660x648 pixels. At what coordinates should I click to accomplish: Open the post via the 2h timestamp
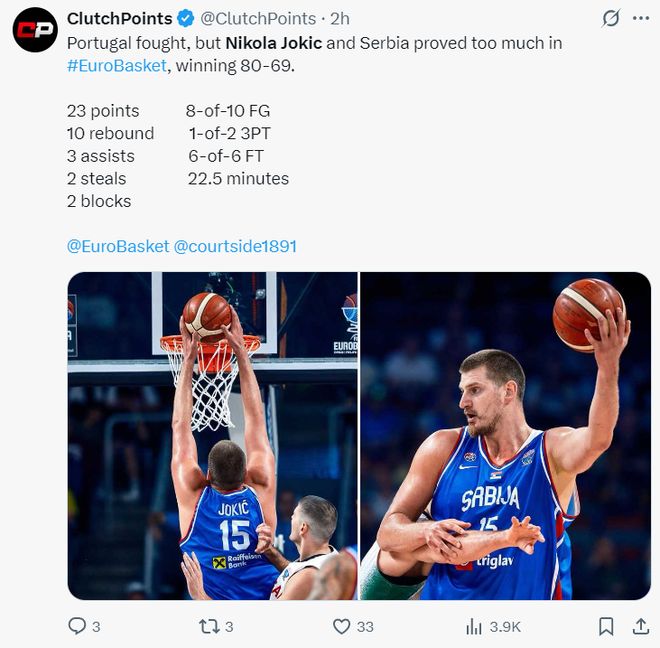coord(340,19)
